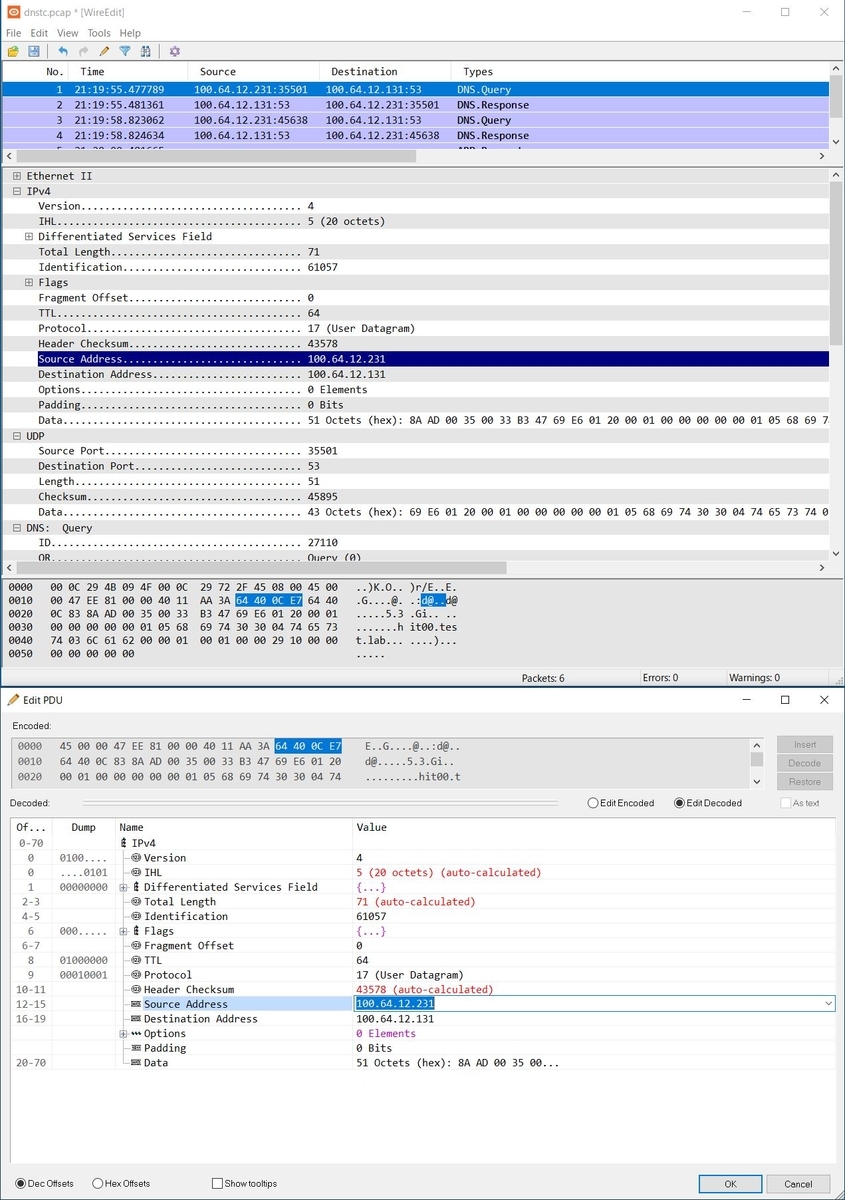This screenshot has height=1200, width=845.
Task: Collapse the IPv4 node in main tree
Action: 17,191
